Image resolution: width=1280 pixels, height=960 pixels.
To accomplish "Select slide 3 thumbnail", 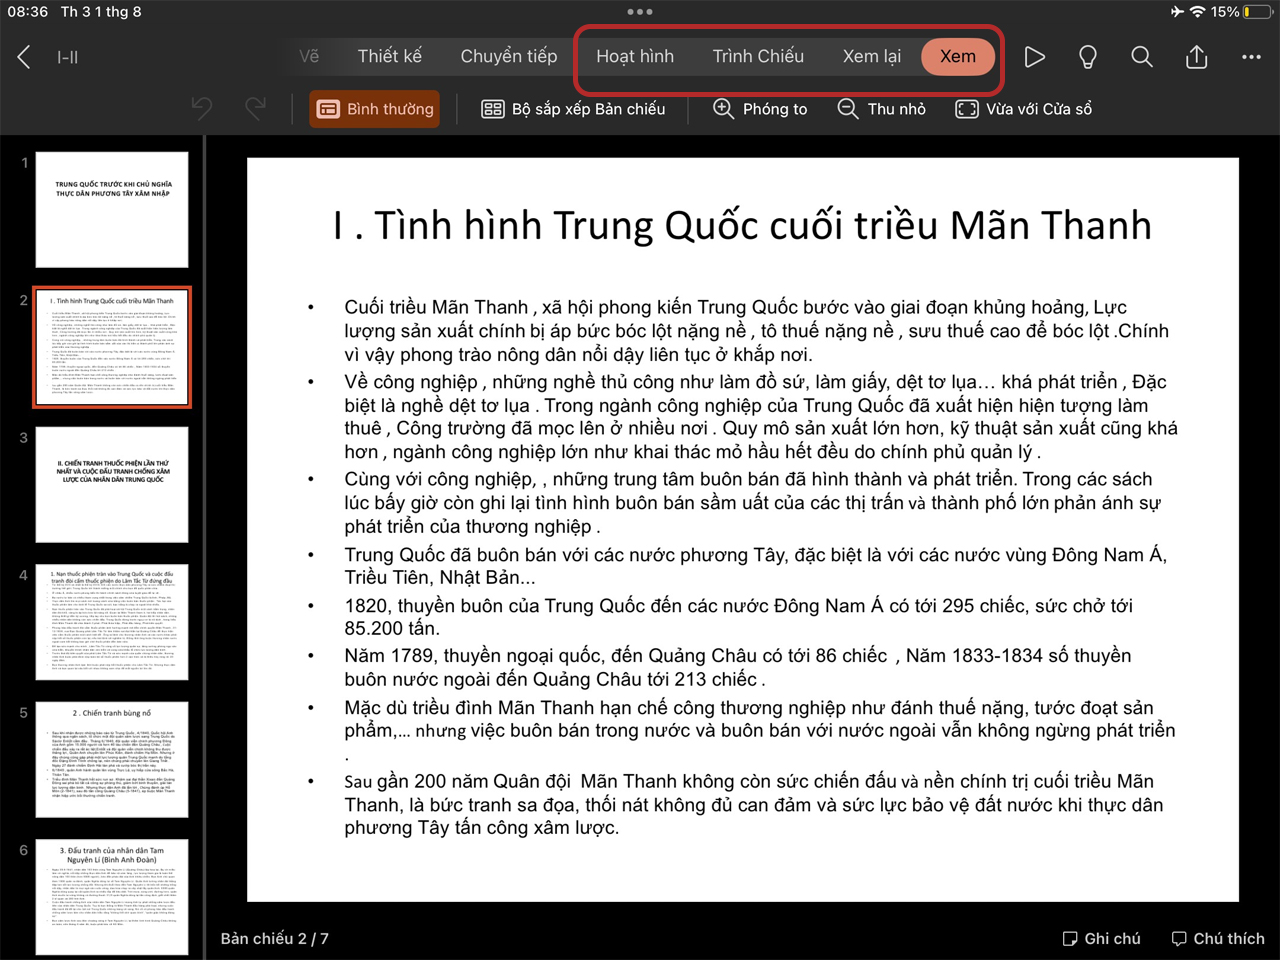I will point(112,485).
